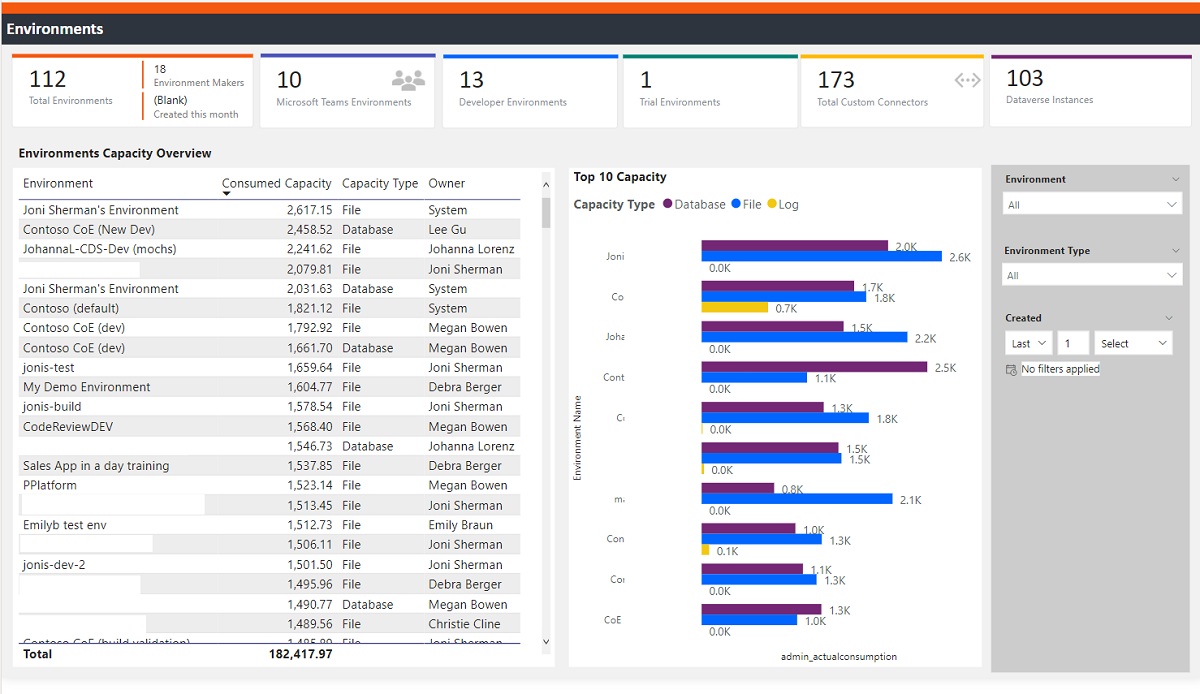1200x694 pixels.
Task: Click the filter icon beside No filters applied
Action: tap(1011, 369)
